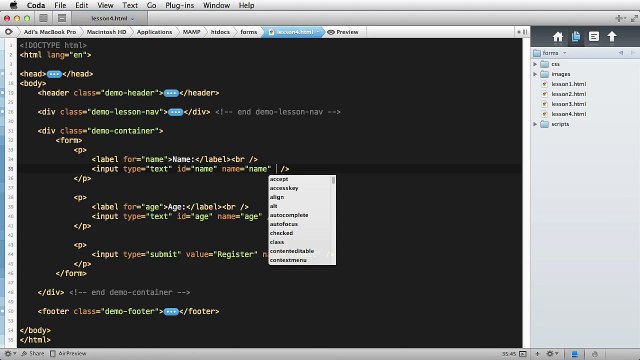Image resolution: width=640 pixels, height=360 pixels.
Task: Choose autofocus from the suggestion list
Action: (x=300, y=224)
